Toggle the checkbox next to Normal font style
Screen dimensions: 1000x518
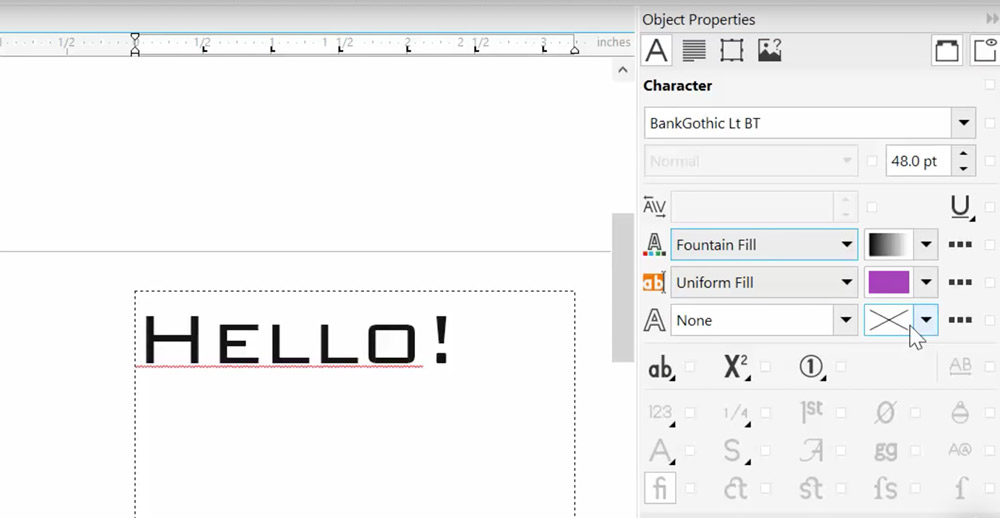pyautogui.click(x=872, y=161)
